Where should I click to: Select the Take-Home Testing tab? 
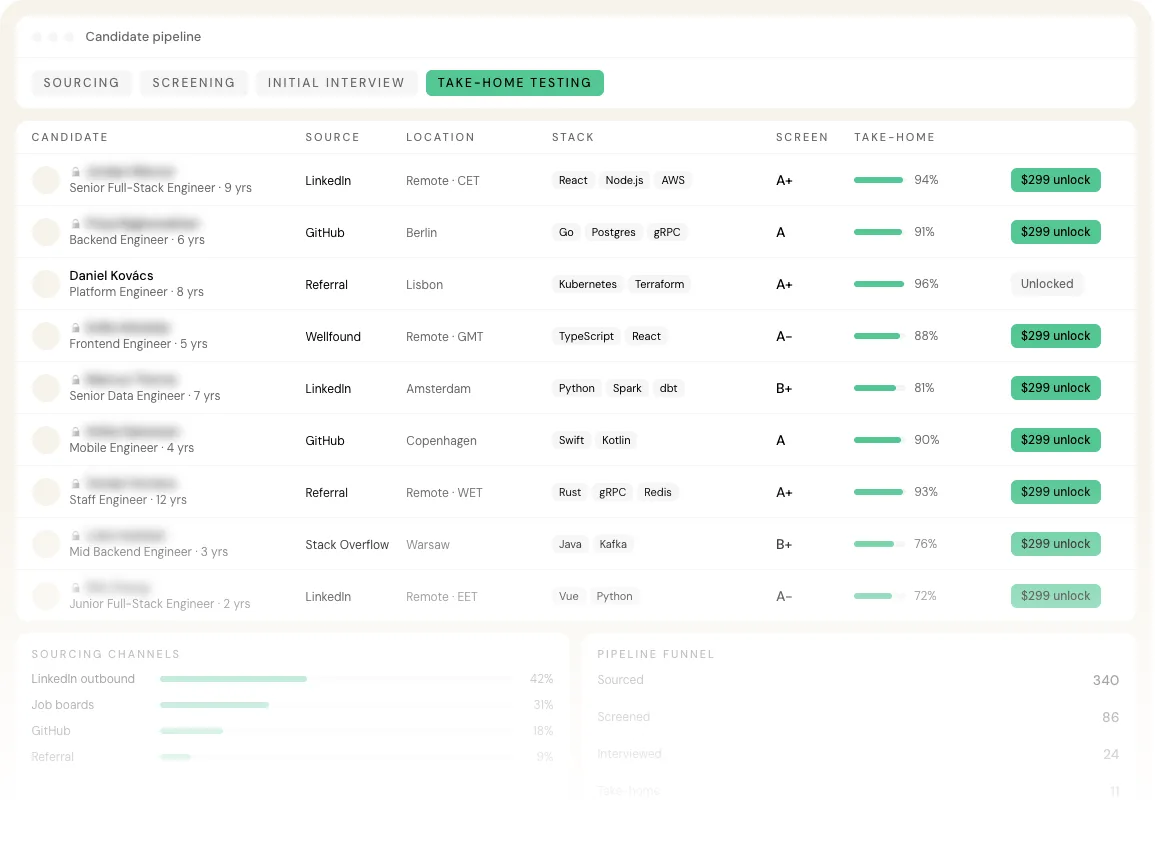tap(514, 82)
